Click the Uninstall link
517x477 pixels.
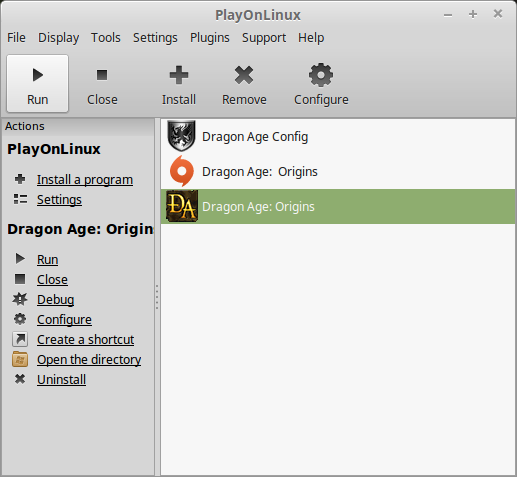[62, 379]
